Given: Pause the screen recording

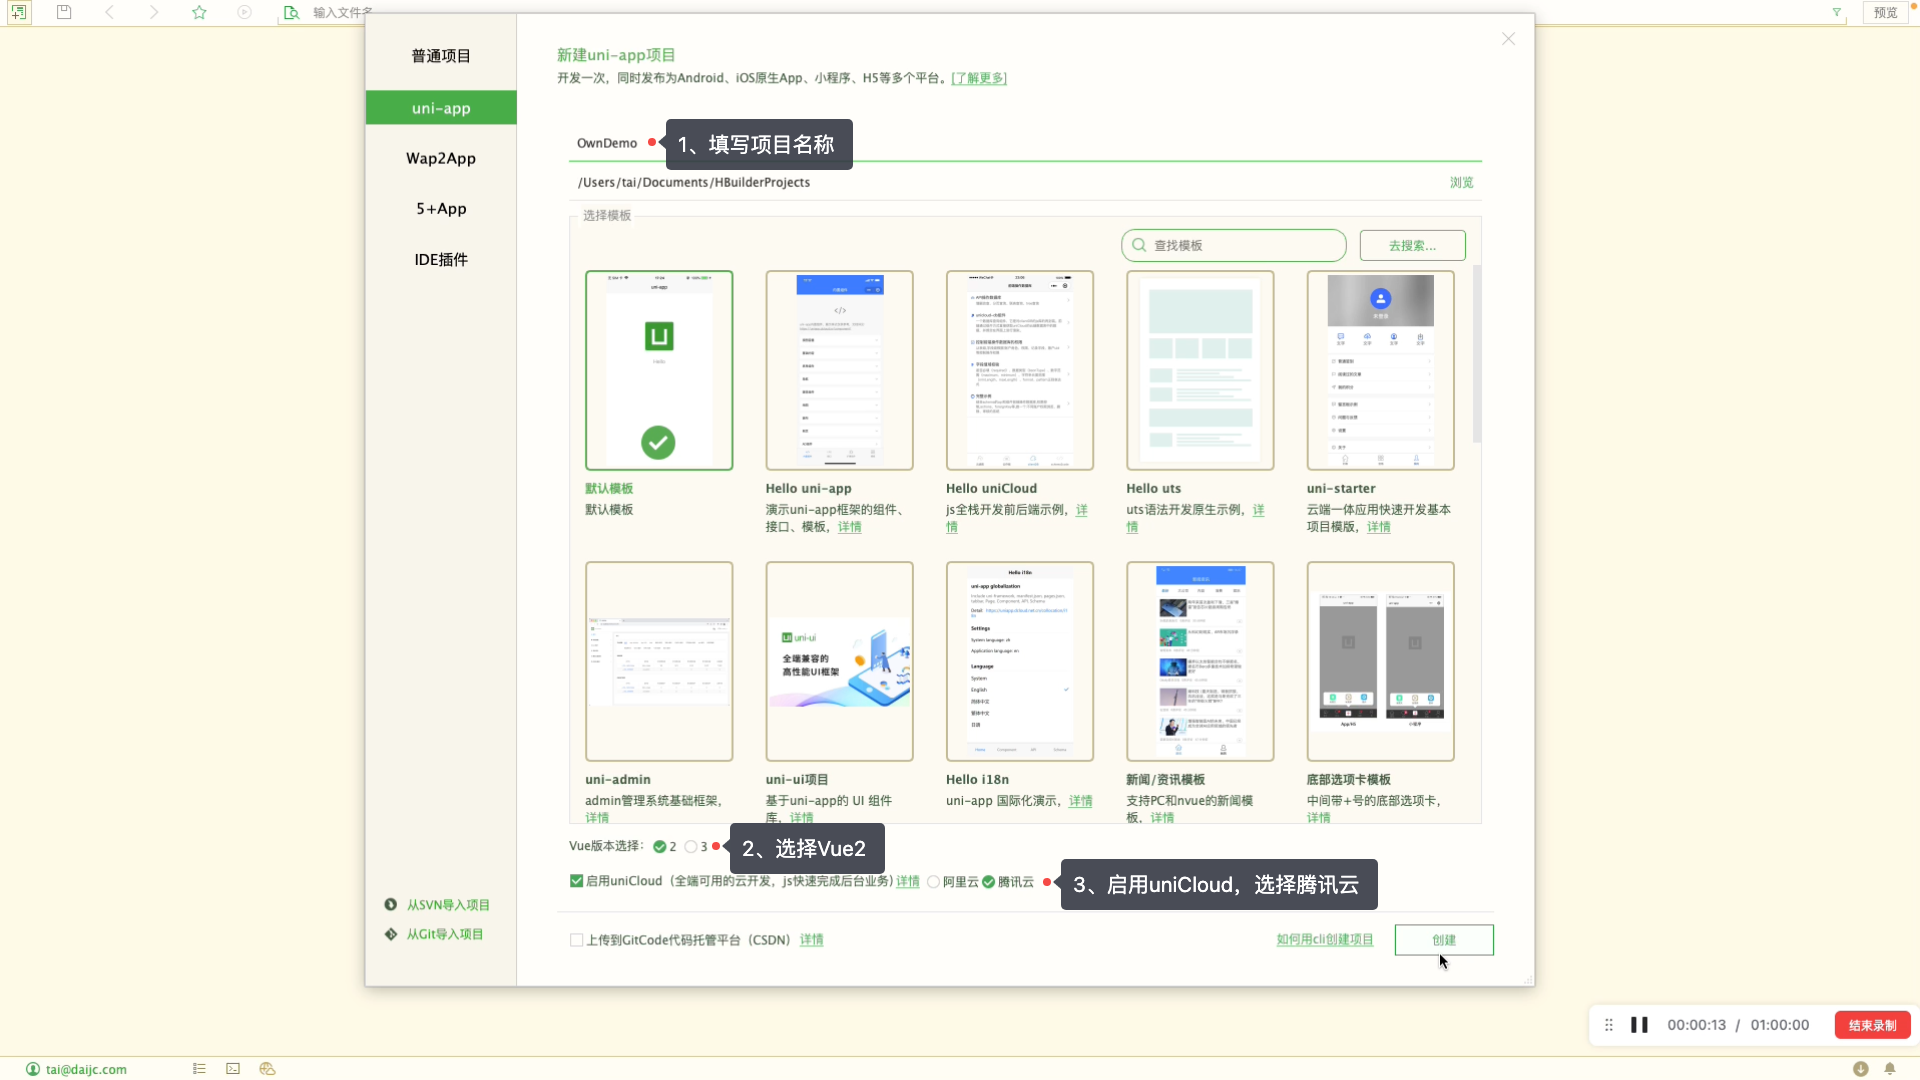Looking at the screenshot, I should 1639,1025.
